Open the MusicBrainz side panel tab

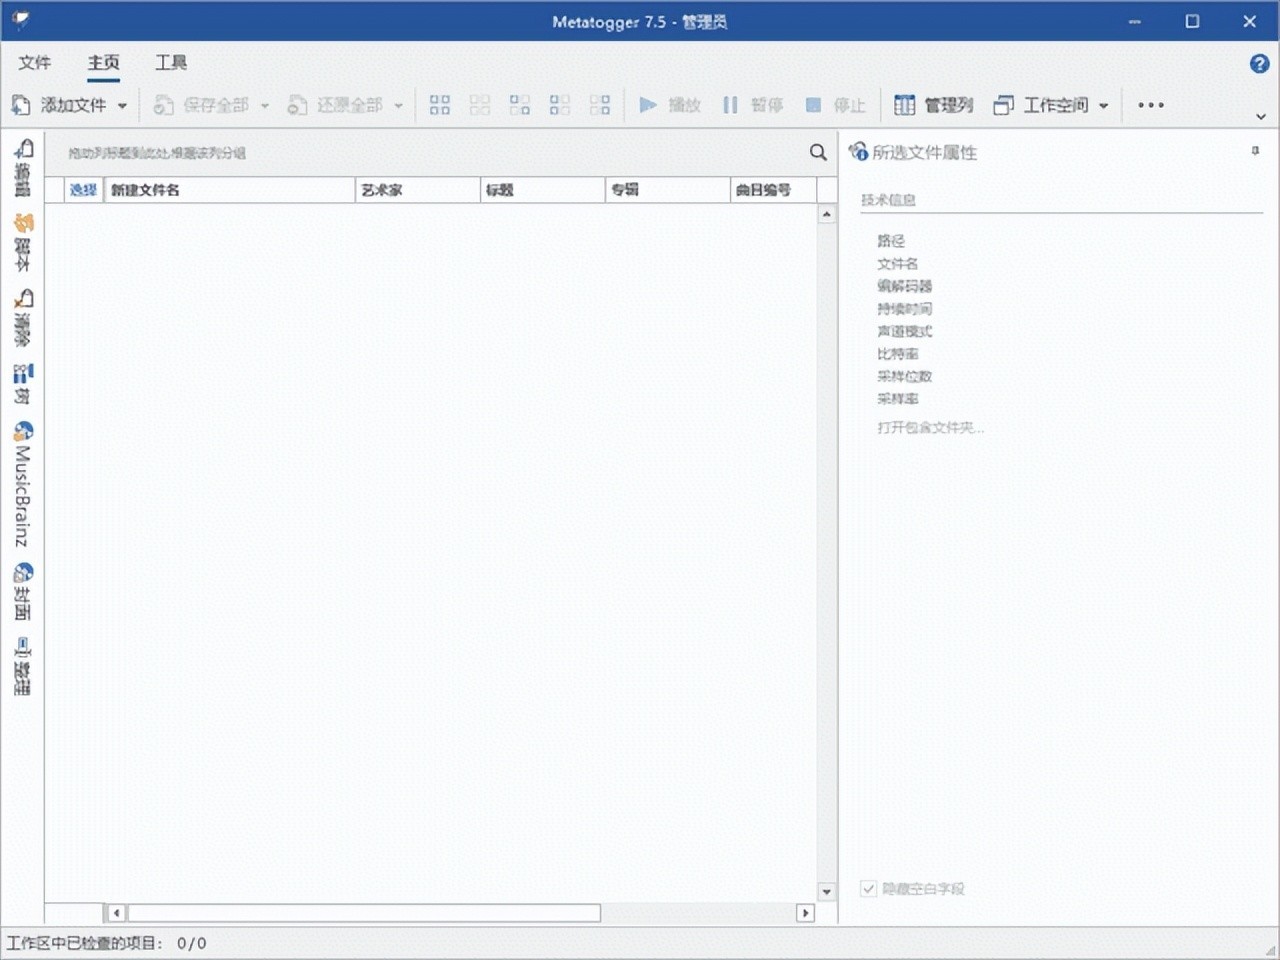(x=23, y=484)
